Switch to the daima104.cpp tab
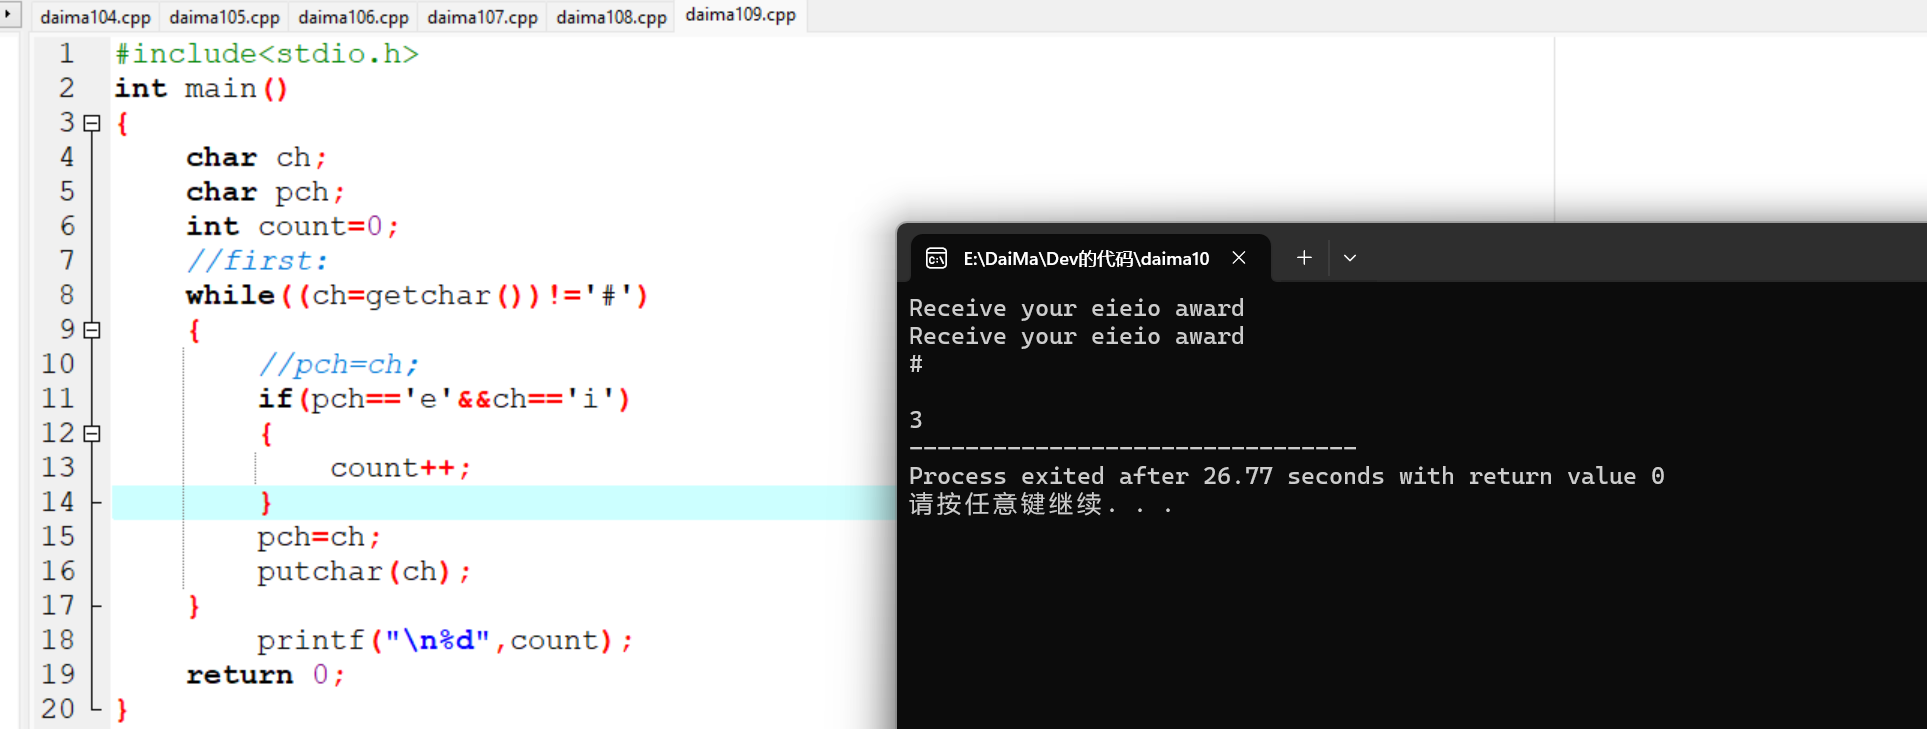The image size is (1927, 729). point(95,17)
